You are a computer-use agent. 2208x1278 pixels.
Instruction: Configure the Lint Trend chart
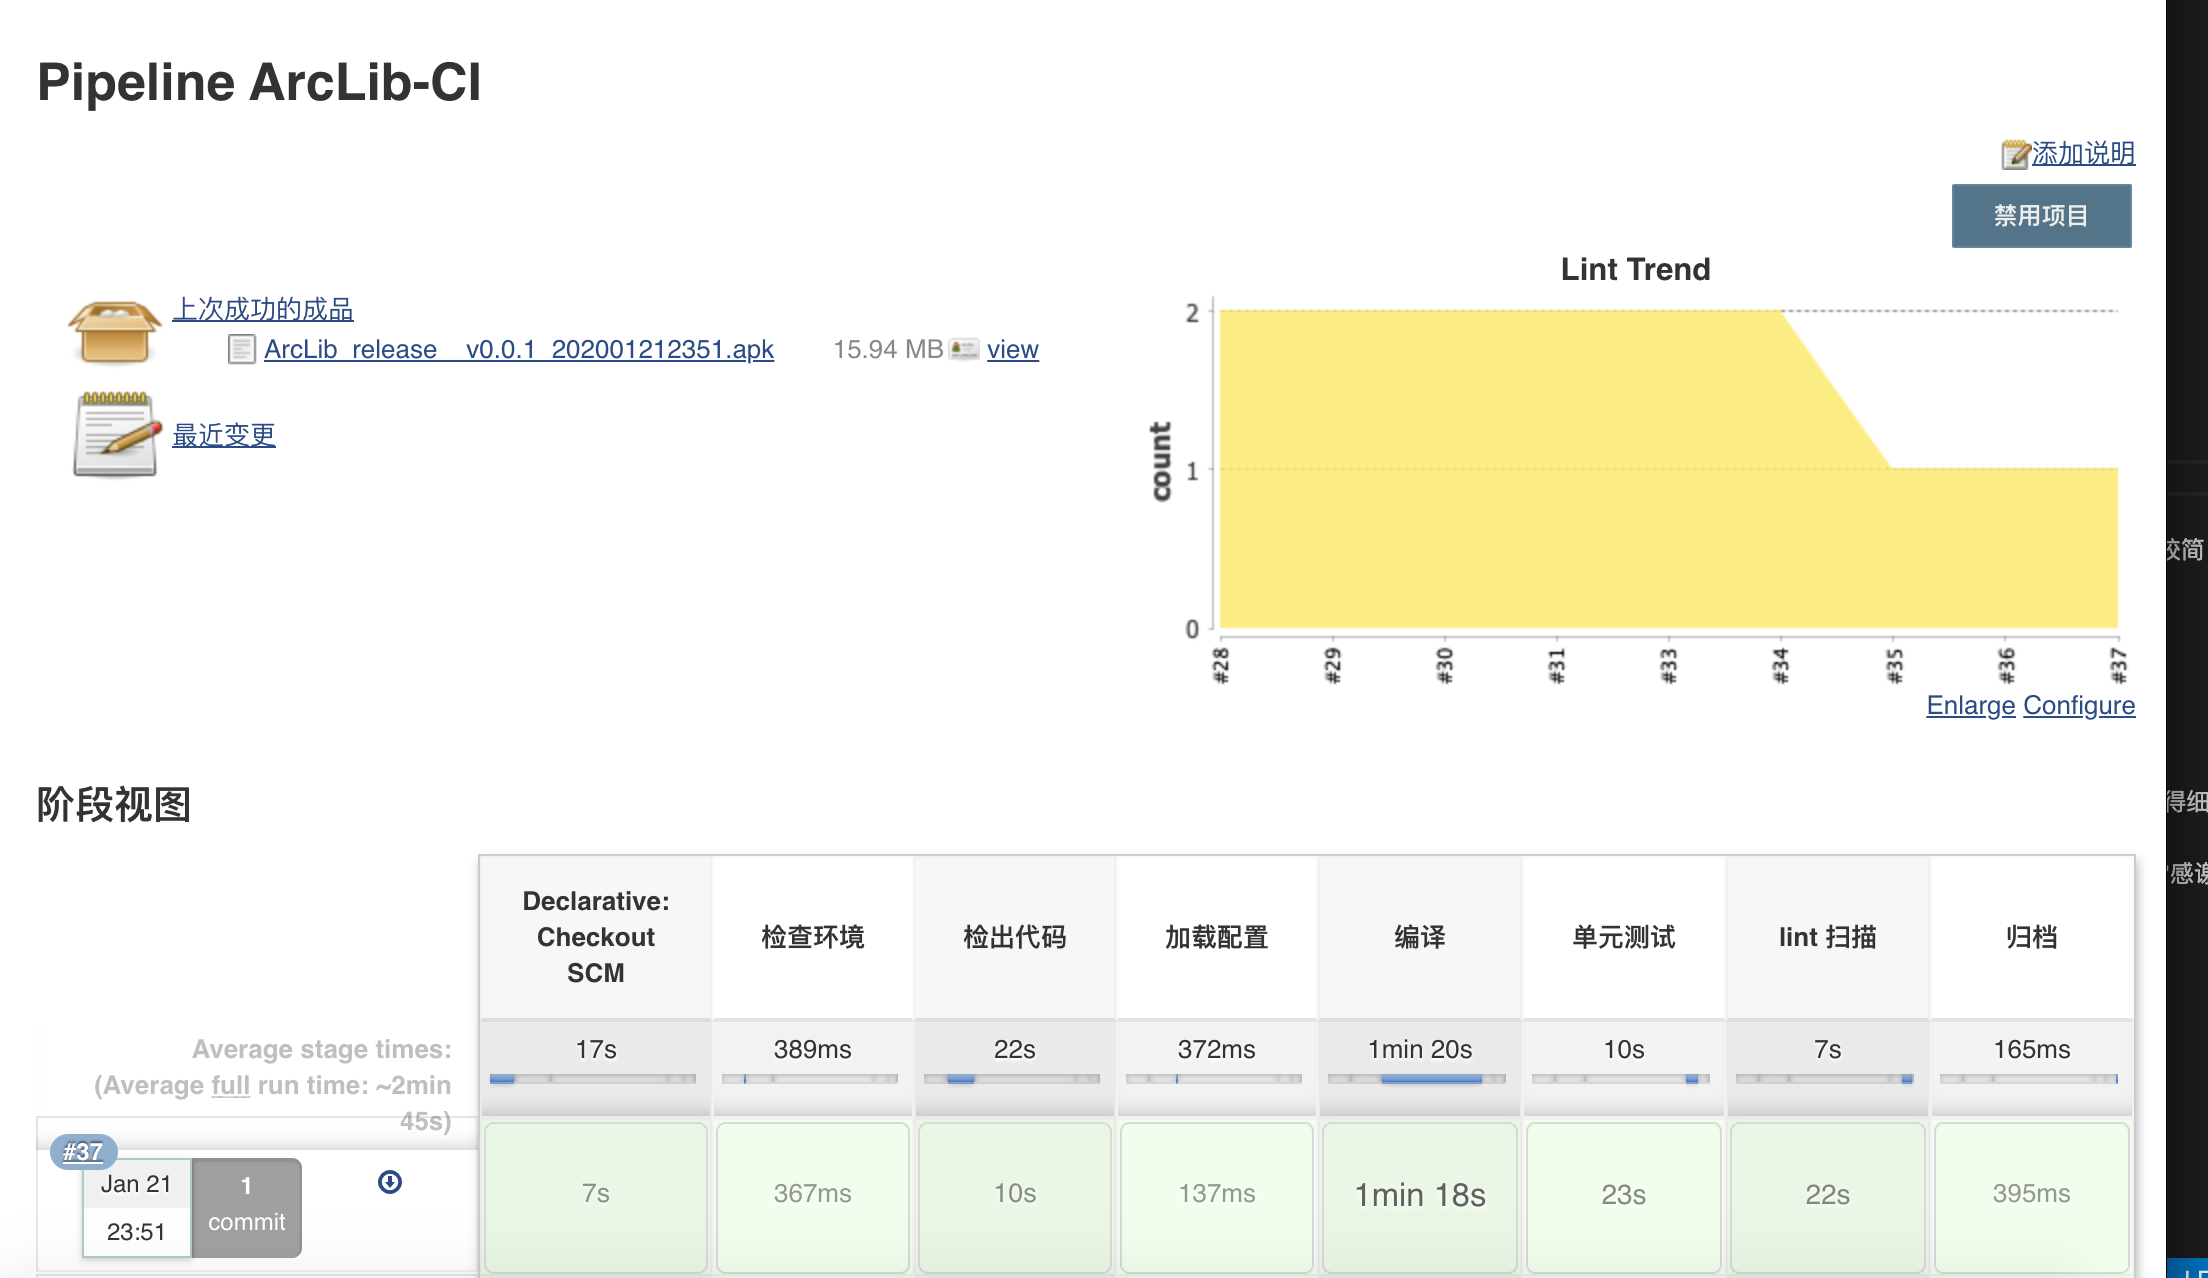click(2079, 705)
